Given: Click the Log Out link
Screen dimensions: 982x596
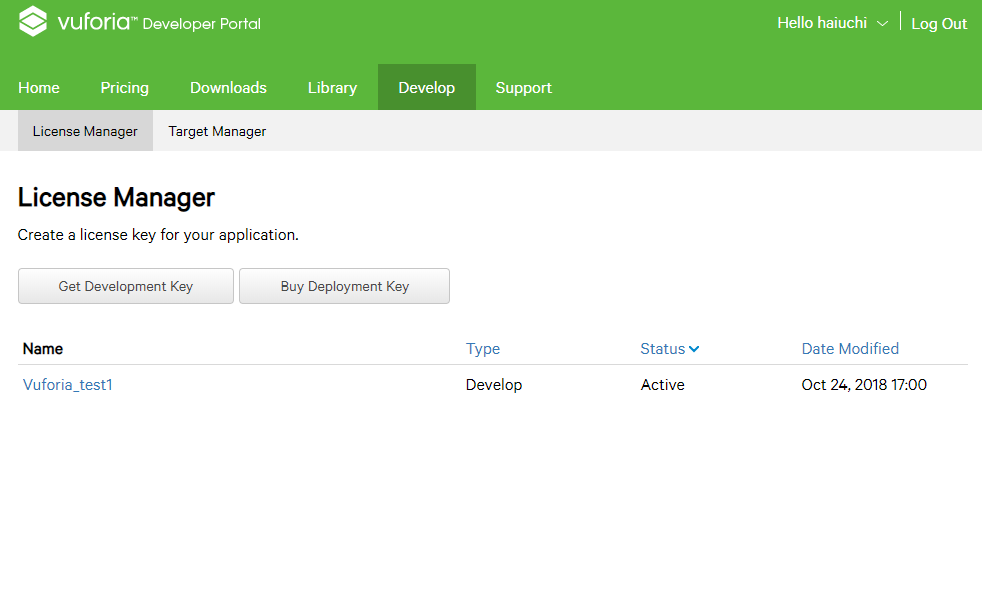Looking at the screenshot, I should [939, 24].
